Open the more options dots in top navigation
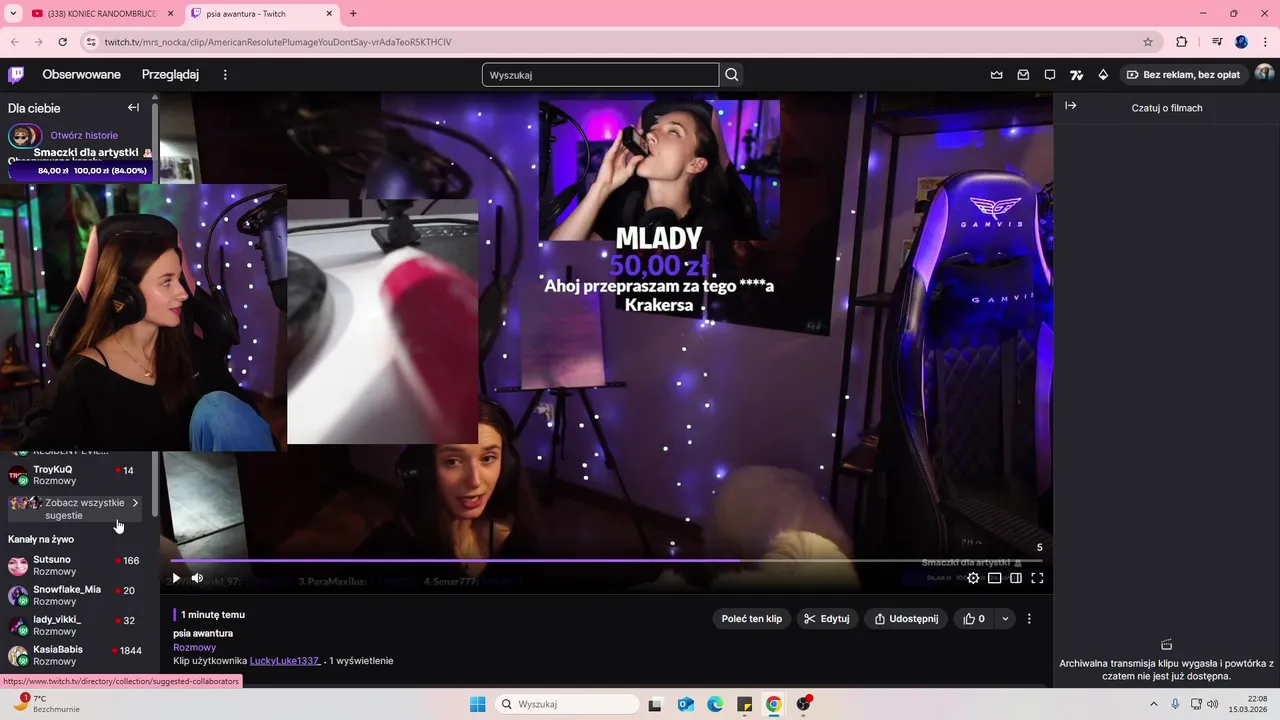 pyautogui.click(x=225, y=75)
